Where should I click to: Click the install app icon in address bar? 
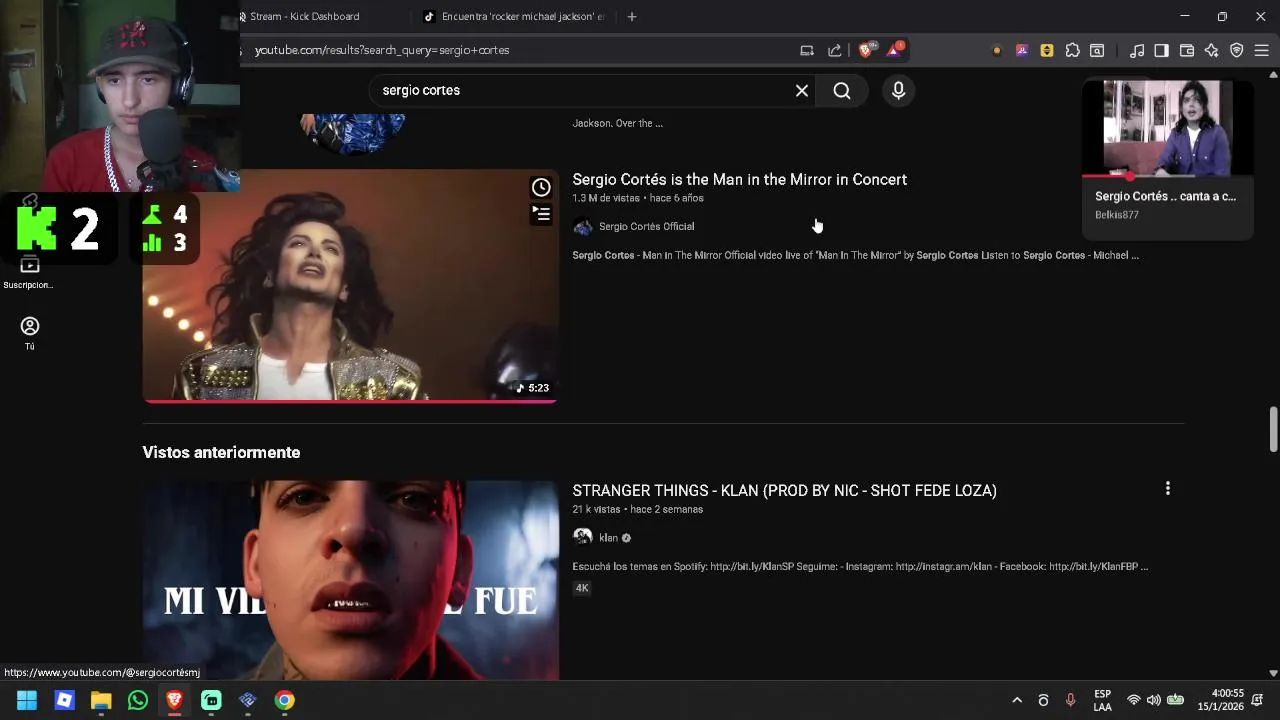coord(807,50)
